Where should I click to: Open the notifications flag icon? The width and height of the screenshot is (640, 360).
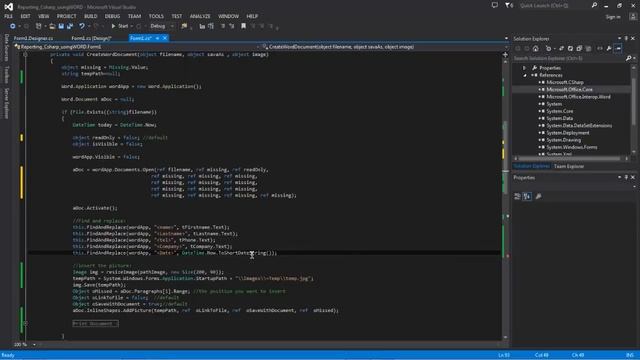509,5
